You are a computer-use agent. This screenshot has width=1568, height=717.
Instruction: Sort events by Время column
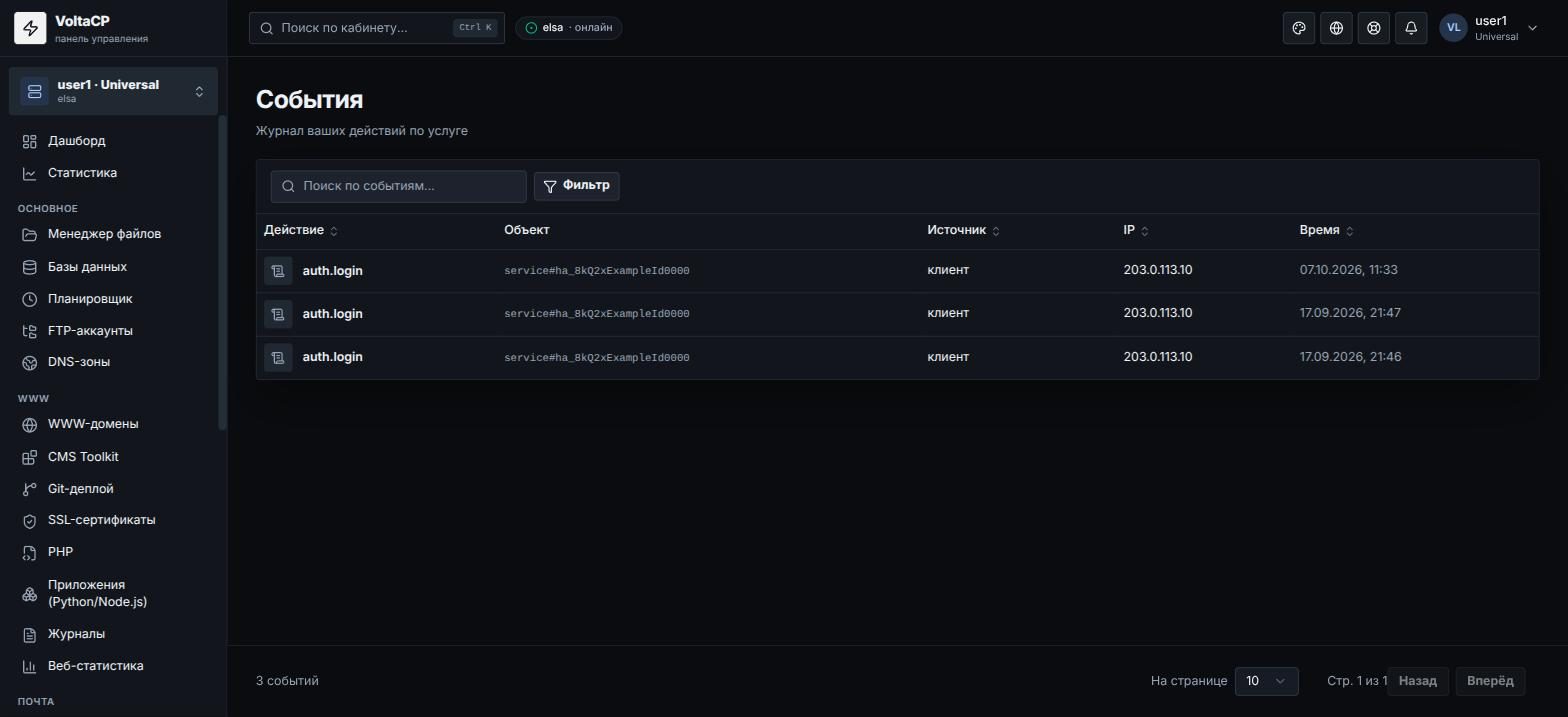1326,231
